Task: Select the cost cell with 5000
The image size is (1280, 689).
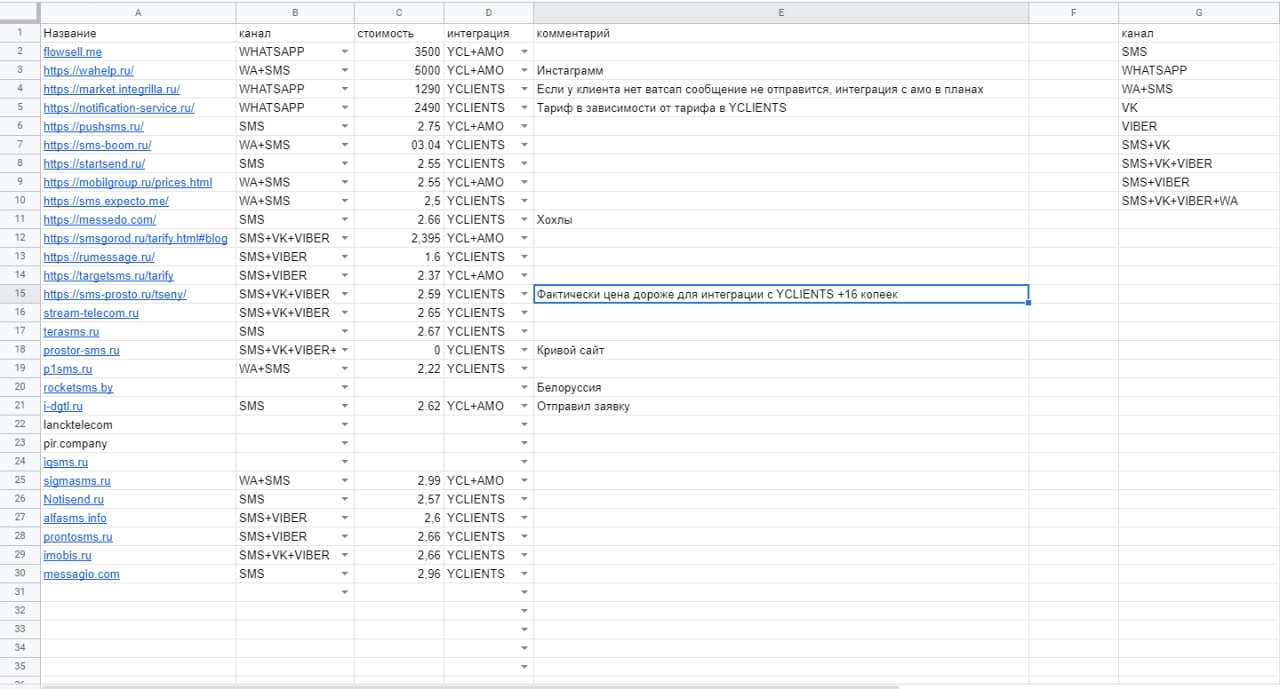Action: pyautogui.click(x=399, y=71)
